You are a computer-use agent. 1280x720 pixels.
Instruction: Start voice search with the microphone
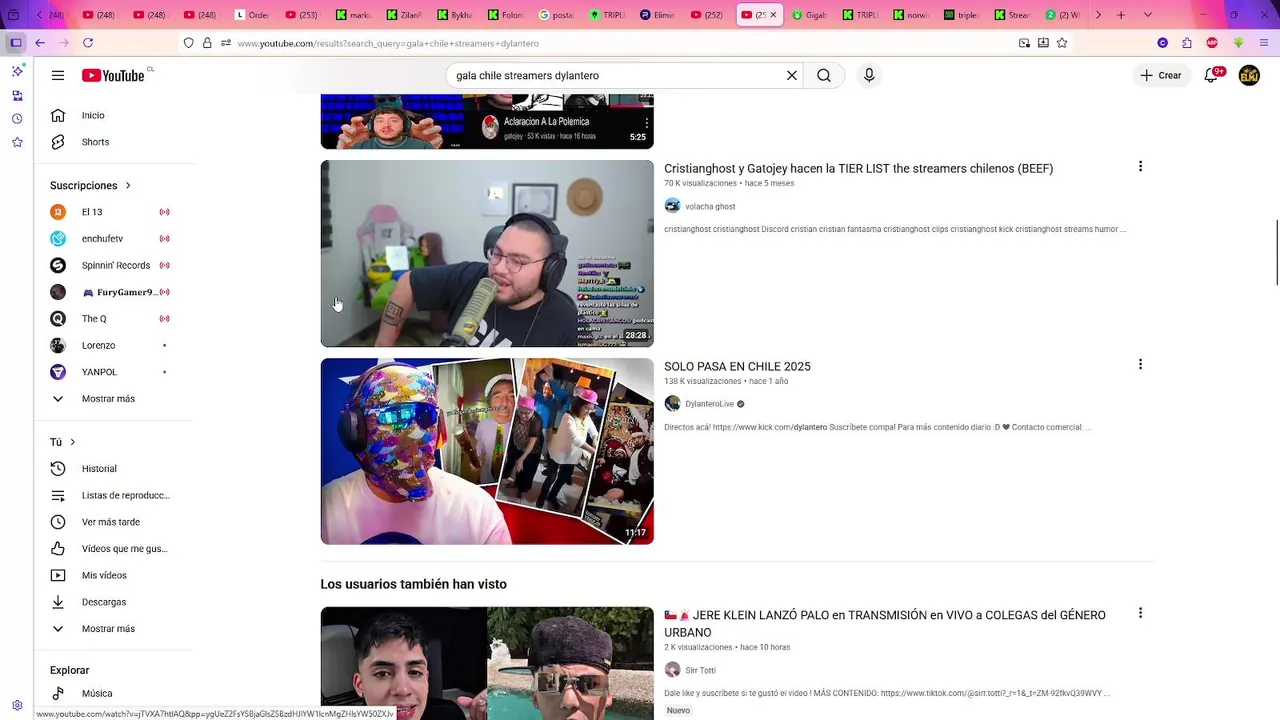pyautogui.click(x=869, y=75)
